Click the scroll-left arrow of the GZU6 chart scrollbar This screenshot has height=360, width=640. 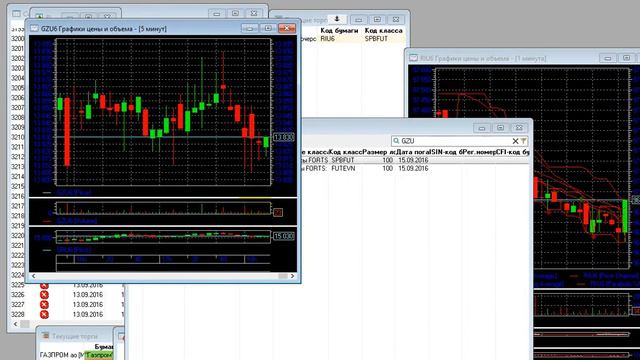click(33, 276)
